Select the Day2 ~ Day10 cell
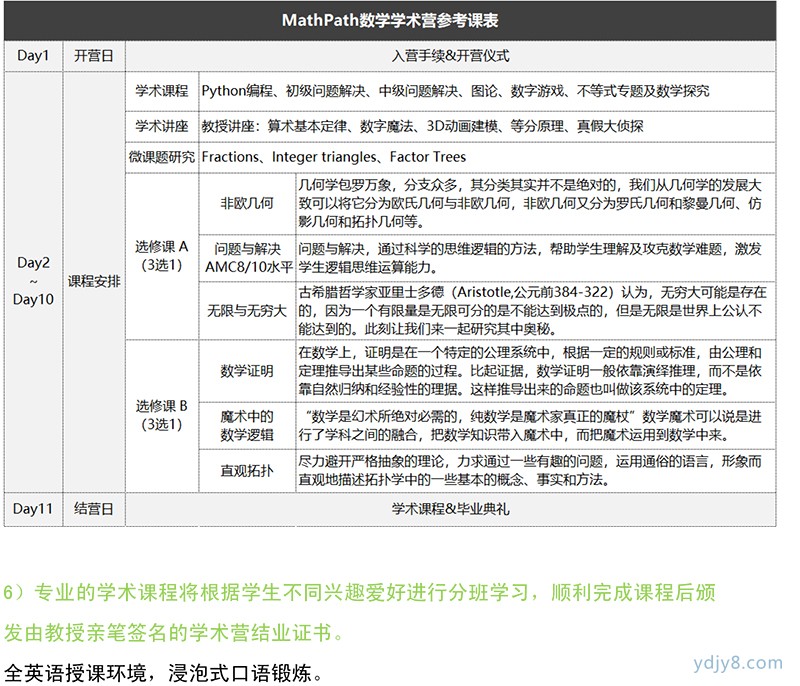 33,282
